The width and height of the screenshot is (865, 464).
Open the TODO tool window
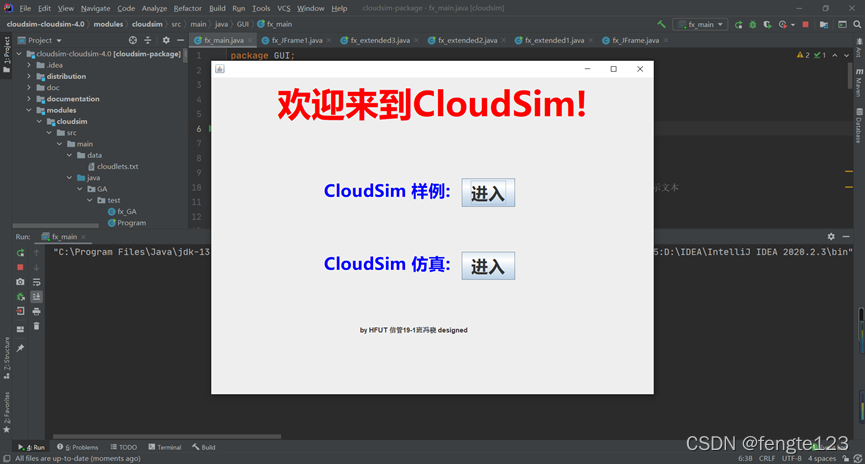(x=124, y=447)
